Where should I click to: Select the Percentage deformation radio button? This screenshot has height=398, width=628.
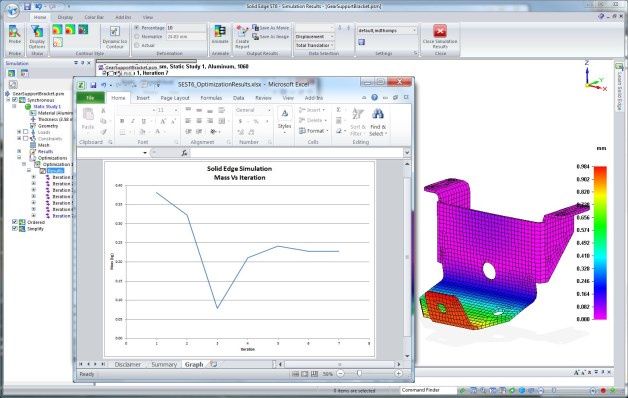137,28
